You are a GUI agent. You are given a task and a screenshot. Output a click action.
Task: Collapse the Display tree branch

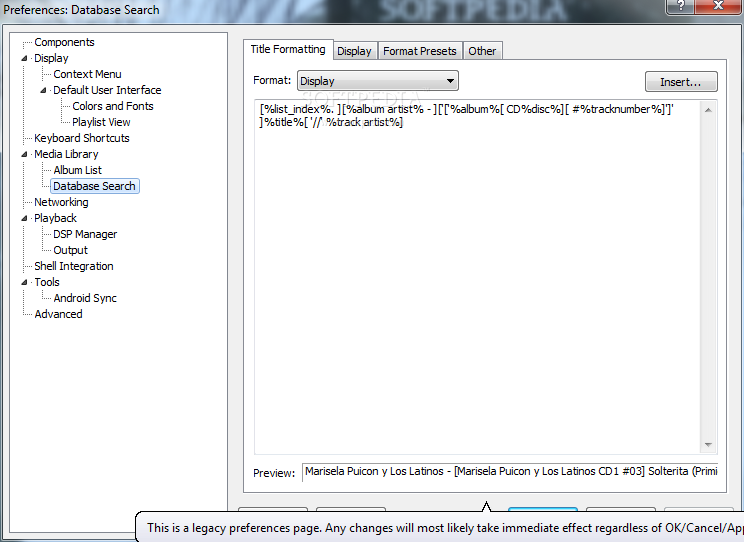tap(24, 58)
